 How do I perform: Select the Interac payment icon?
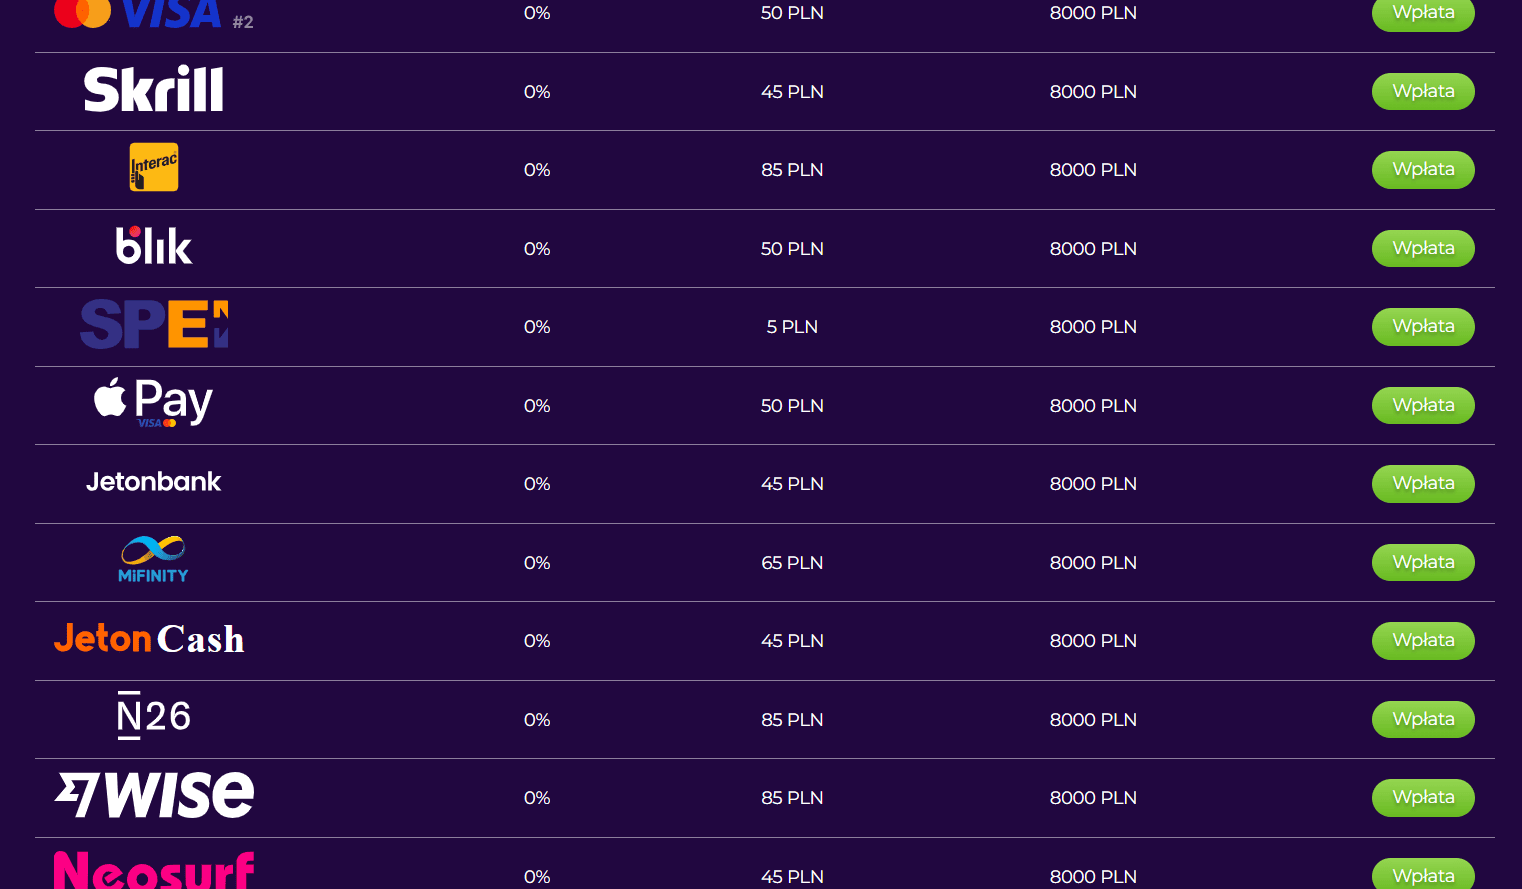click(x=154, y=167)
